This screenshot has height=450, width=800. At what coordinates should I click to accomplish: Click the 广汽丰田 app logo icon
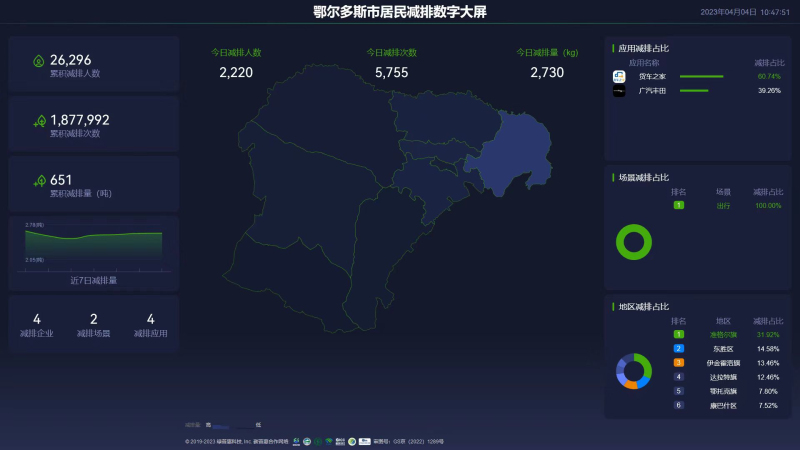coord(619,90)
